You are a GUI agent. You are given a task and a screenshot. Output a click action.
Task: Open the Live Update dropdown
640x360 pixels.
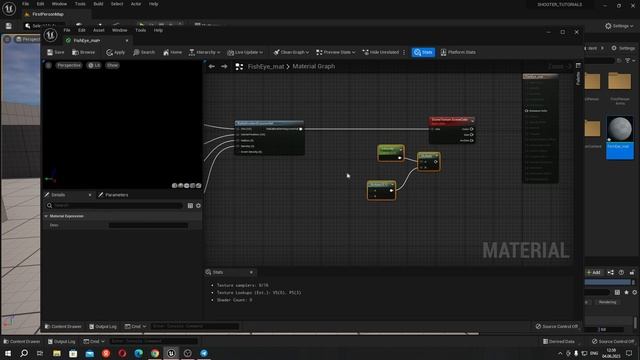(245, 52)
